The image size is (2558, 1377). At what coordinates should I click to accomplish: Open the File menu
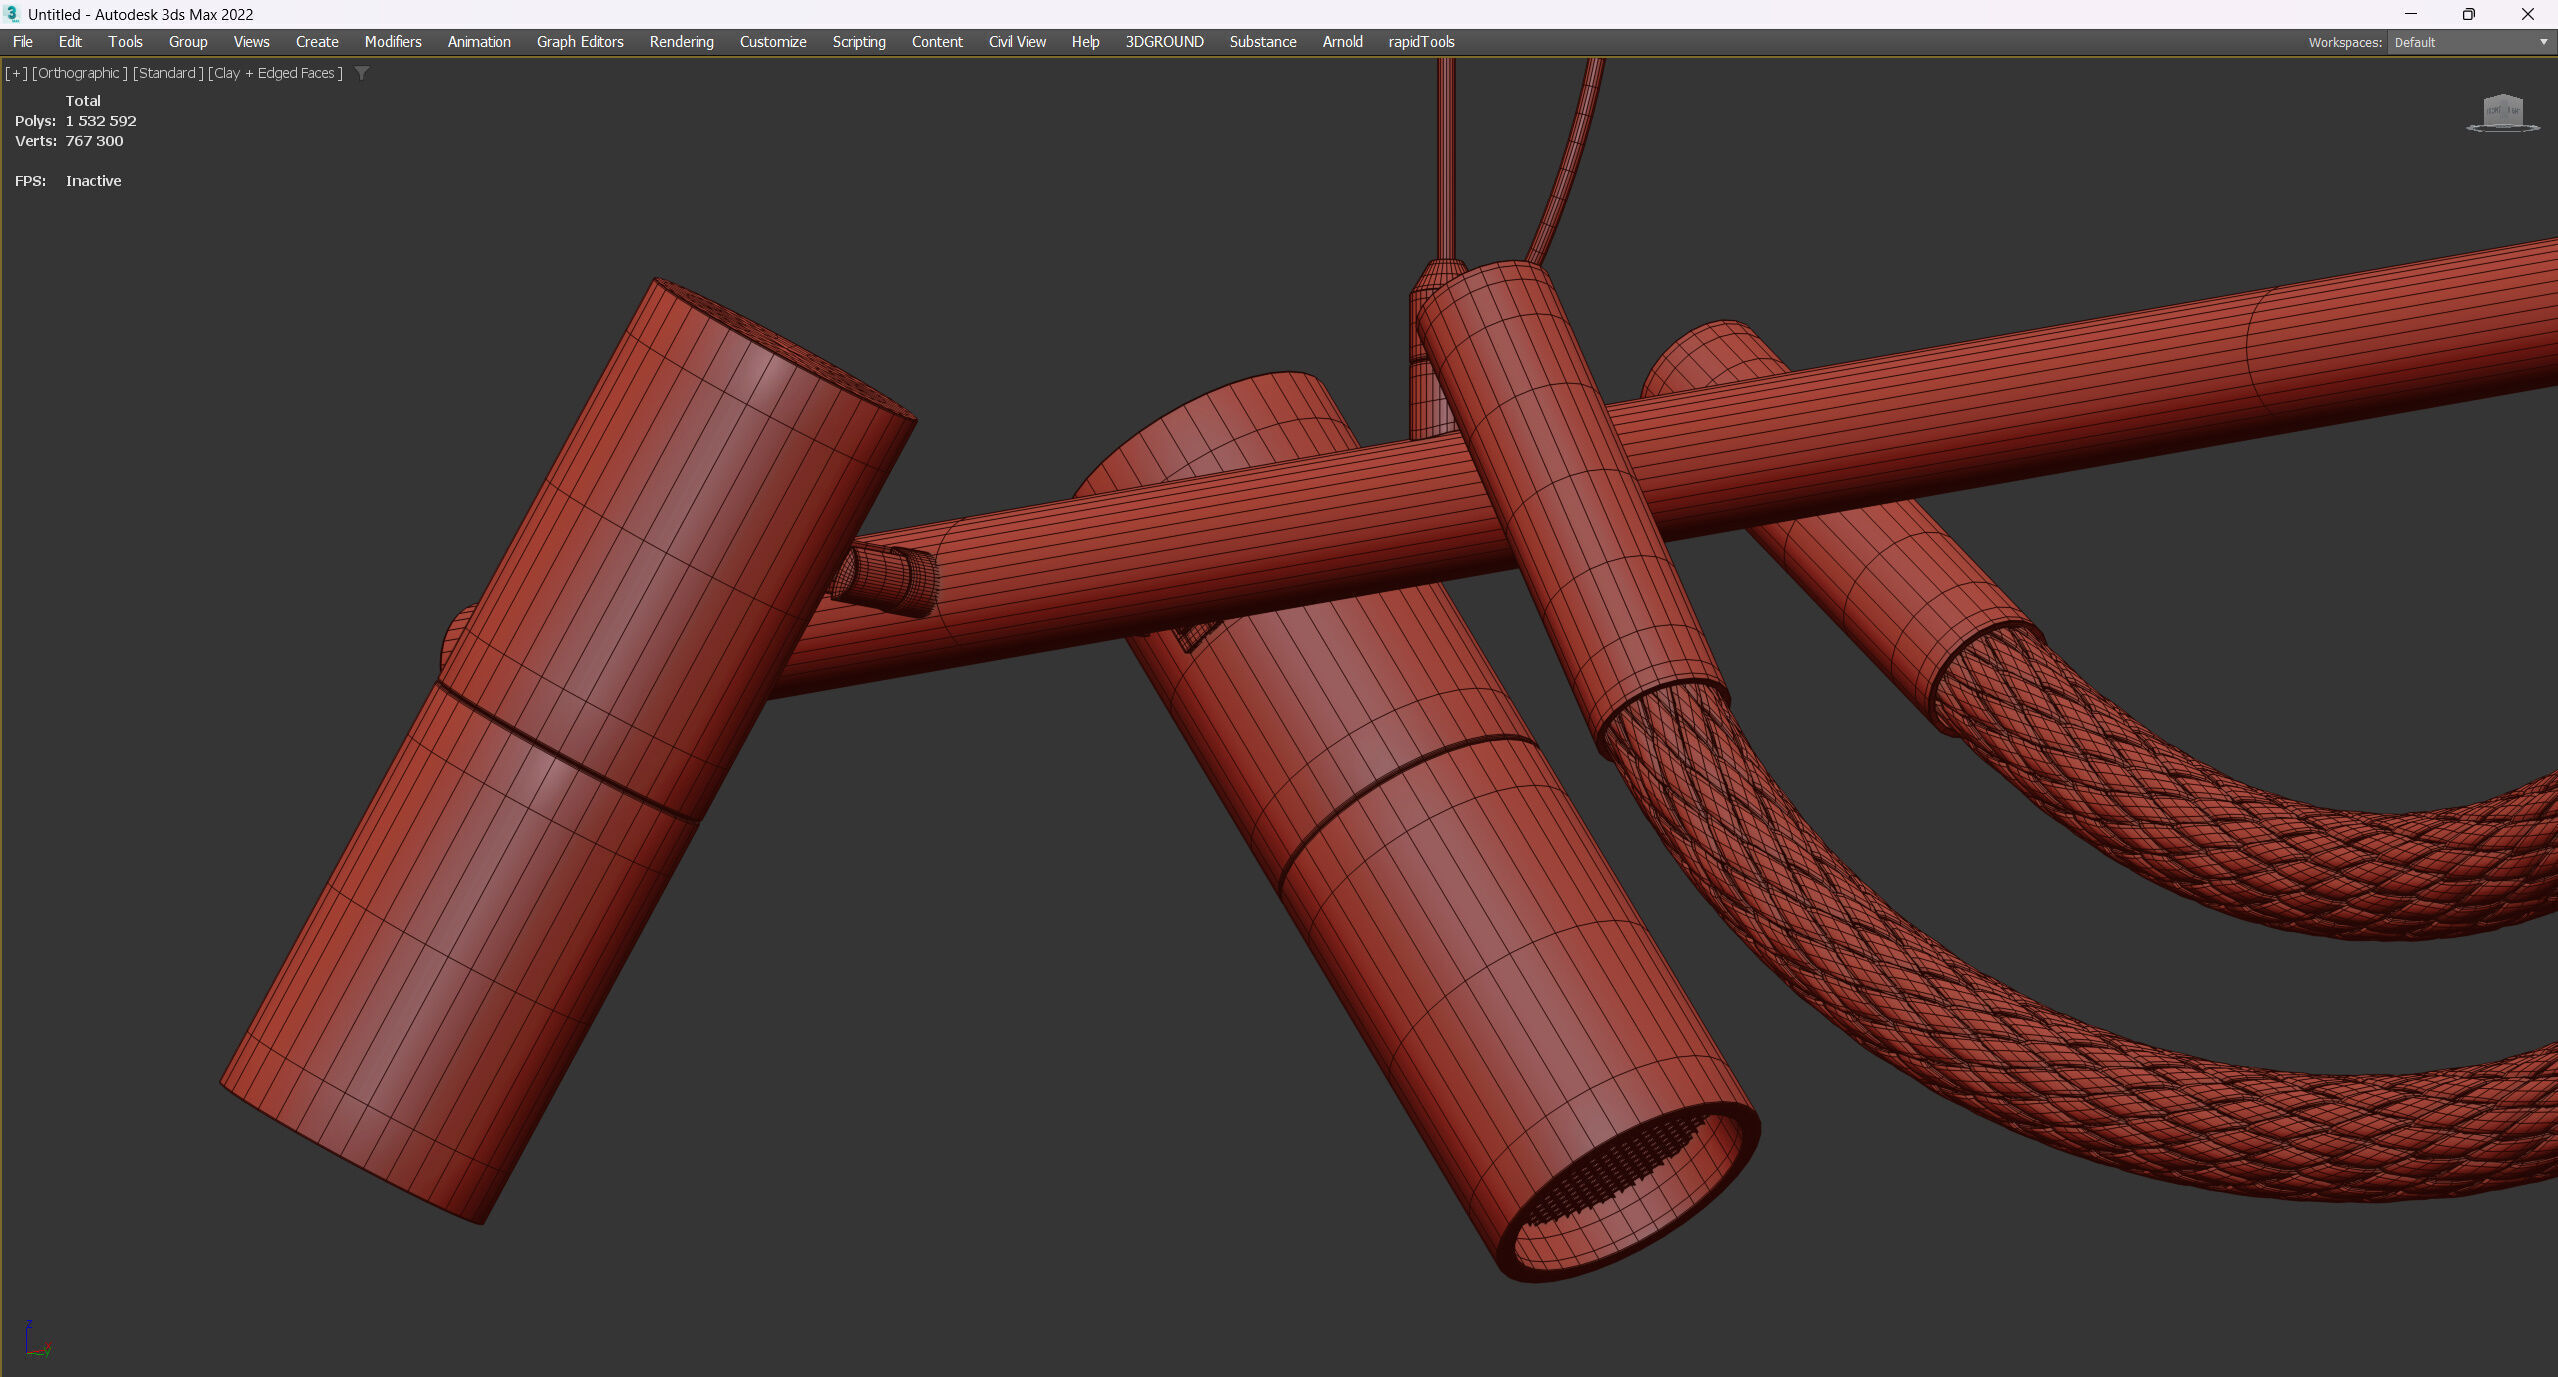point(22,42)
